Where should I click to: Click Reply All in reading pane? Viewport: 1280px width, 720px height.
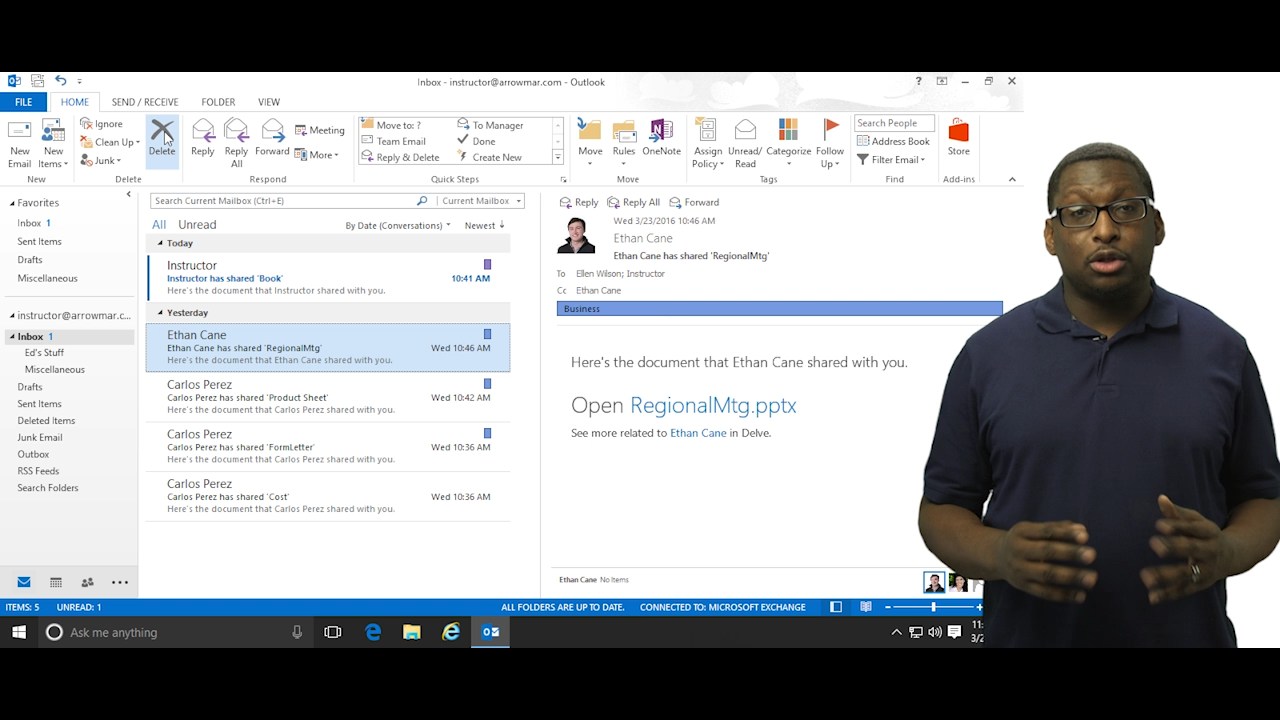[634, 202]
